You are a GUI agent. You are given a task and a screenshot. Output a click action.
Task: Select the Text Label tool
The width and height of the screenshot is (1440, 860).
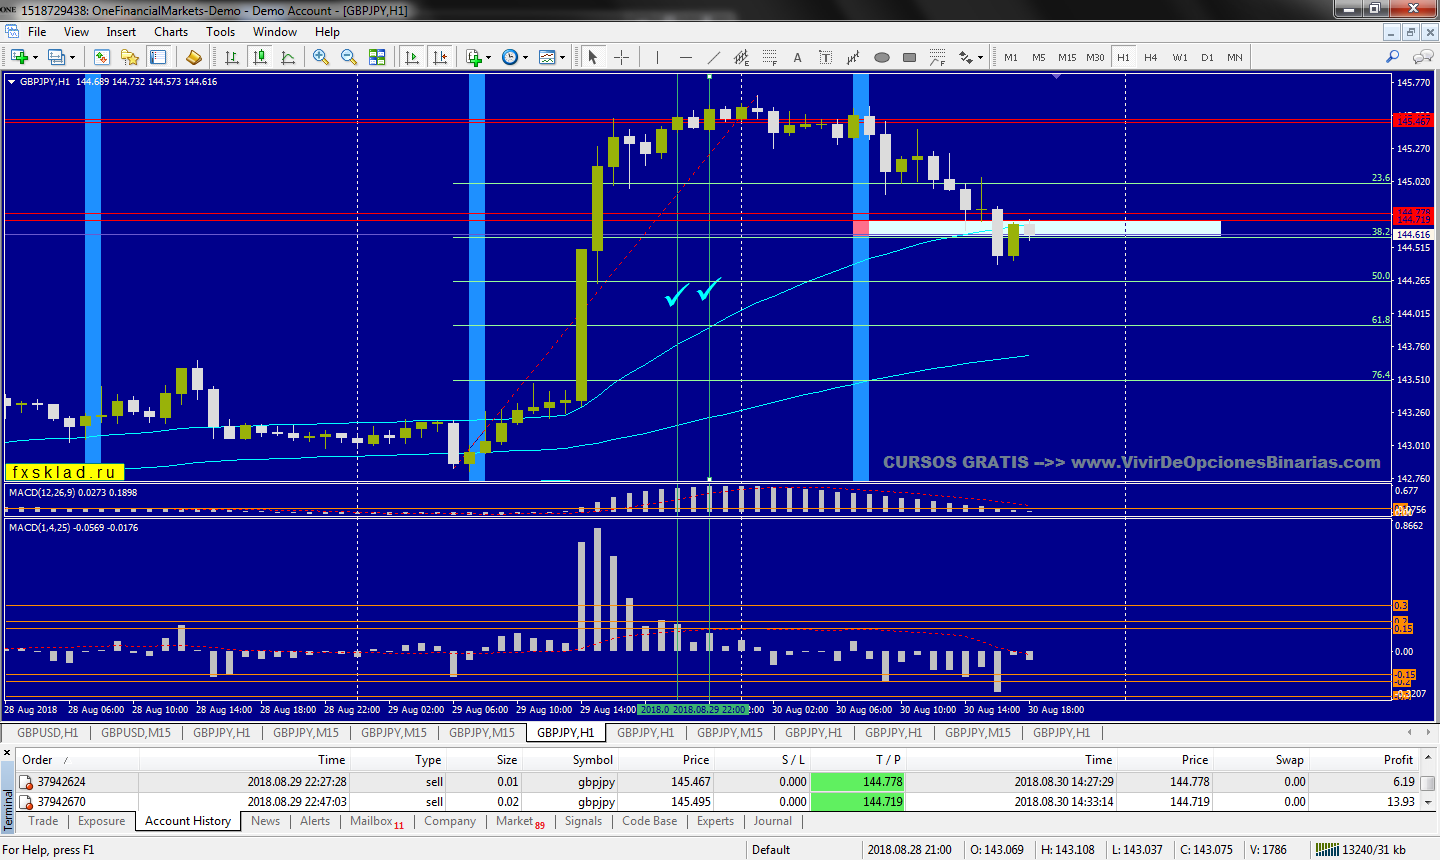(x=825, y=57)
